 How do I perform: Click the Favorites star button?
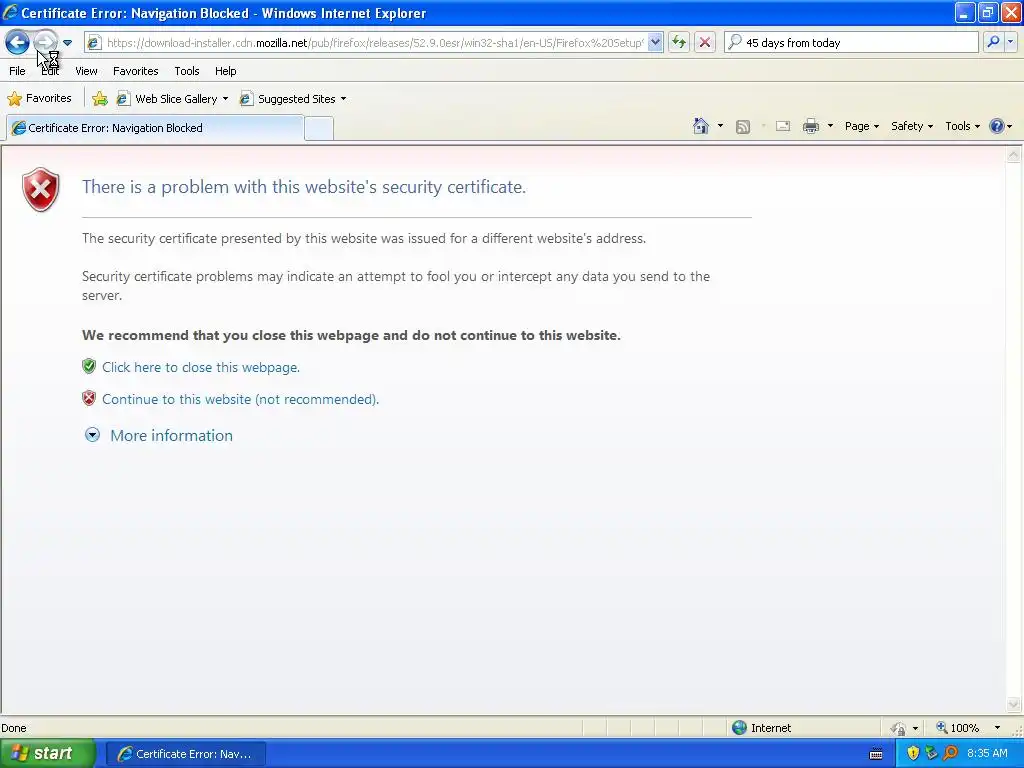[39, 99]
